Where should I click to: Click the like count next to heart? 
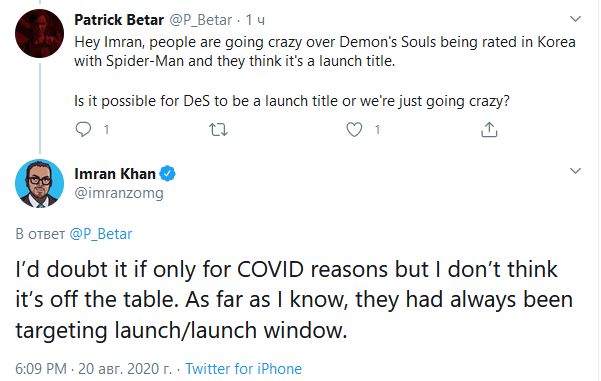click(x=377, y=130)
